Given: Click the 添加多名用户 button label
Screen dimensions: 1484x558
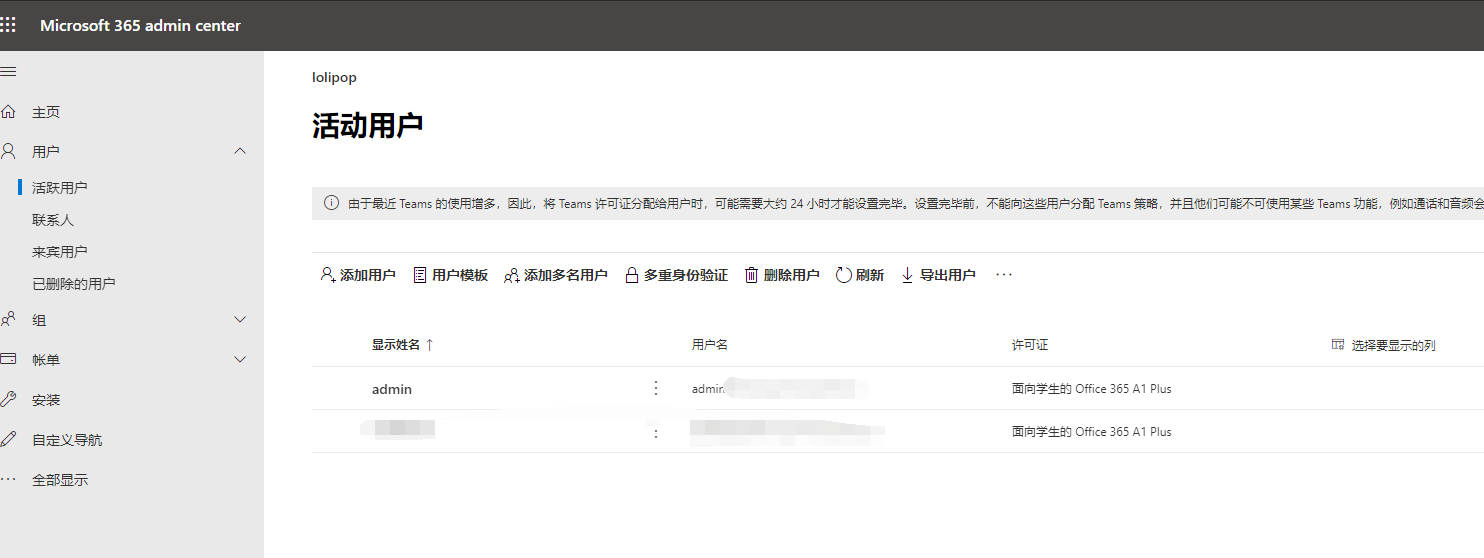Looking at the screenshot, I should tap(566, 275).
